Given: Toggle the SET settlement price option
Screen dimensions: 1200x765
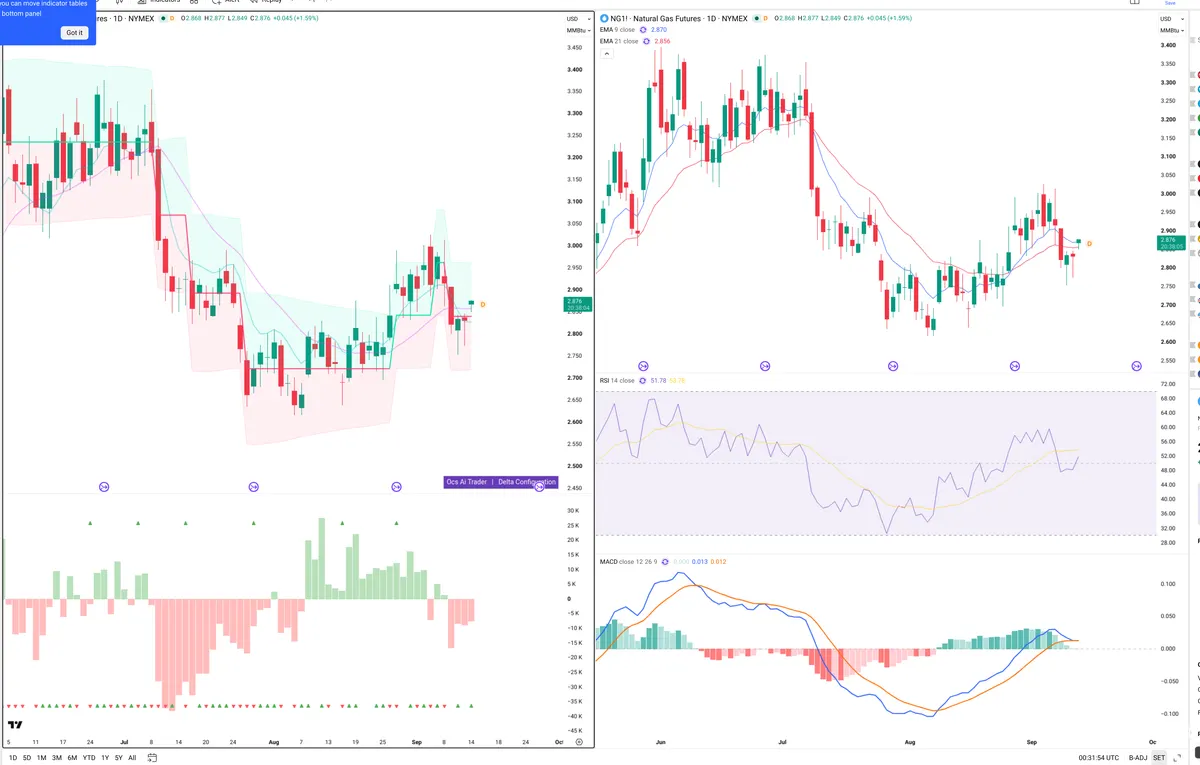Looking at the screenshot, I should coord(1159,758).
